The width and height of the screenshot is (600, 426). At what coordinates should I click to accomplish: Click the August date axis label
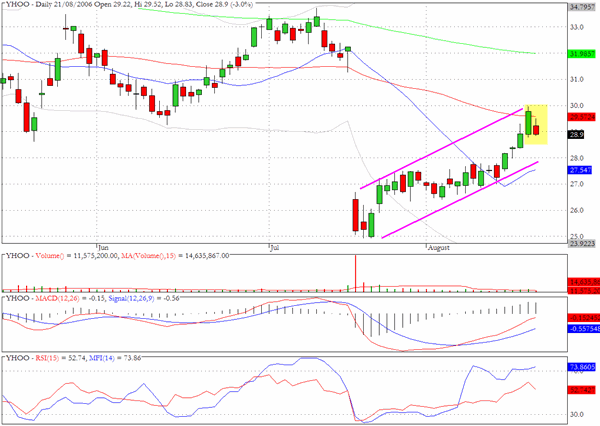click(439, 248)
